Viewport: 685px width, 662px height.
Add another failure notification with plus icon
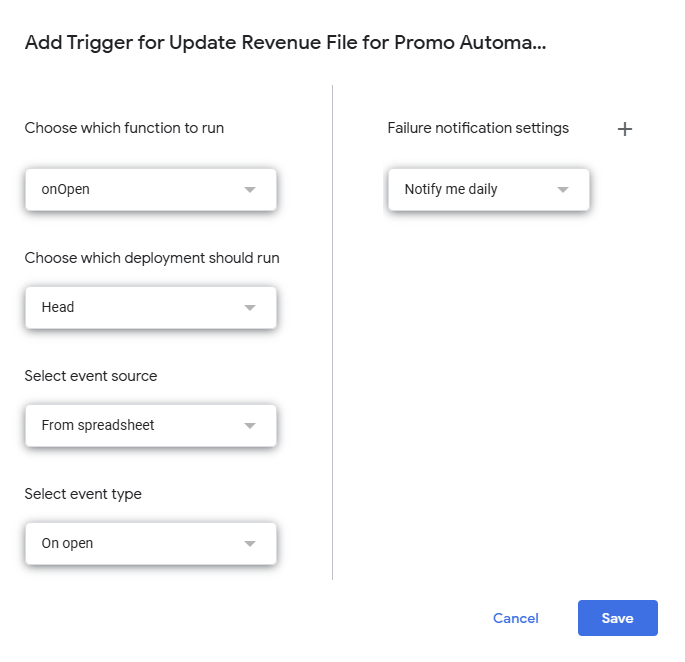(625, 129)
